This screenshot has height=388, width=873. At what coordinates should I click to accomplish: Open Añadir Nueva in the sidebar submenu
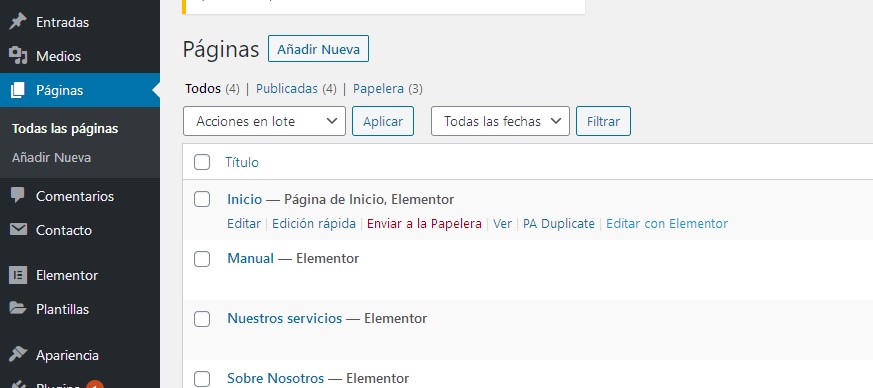51,158
